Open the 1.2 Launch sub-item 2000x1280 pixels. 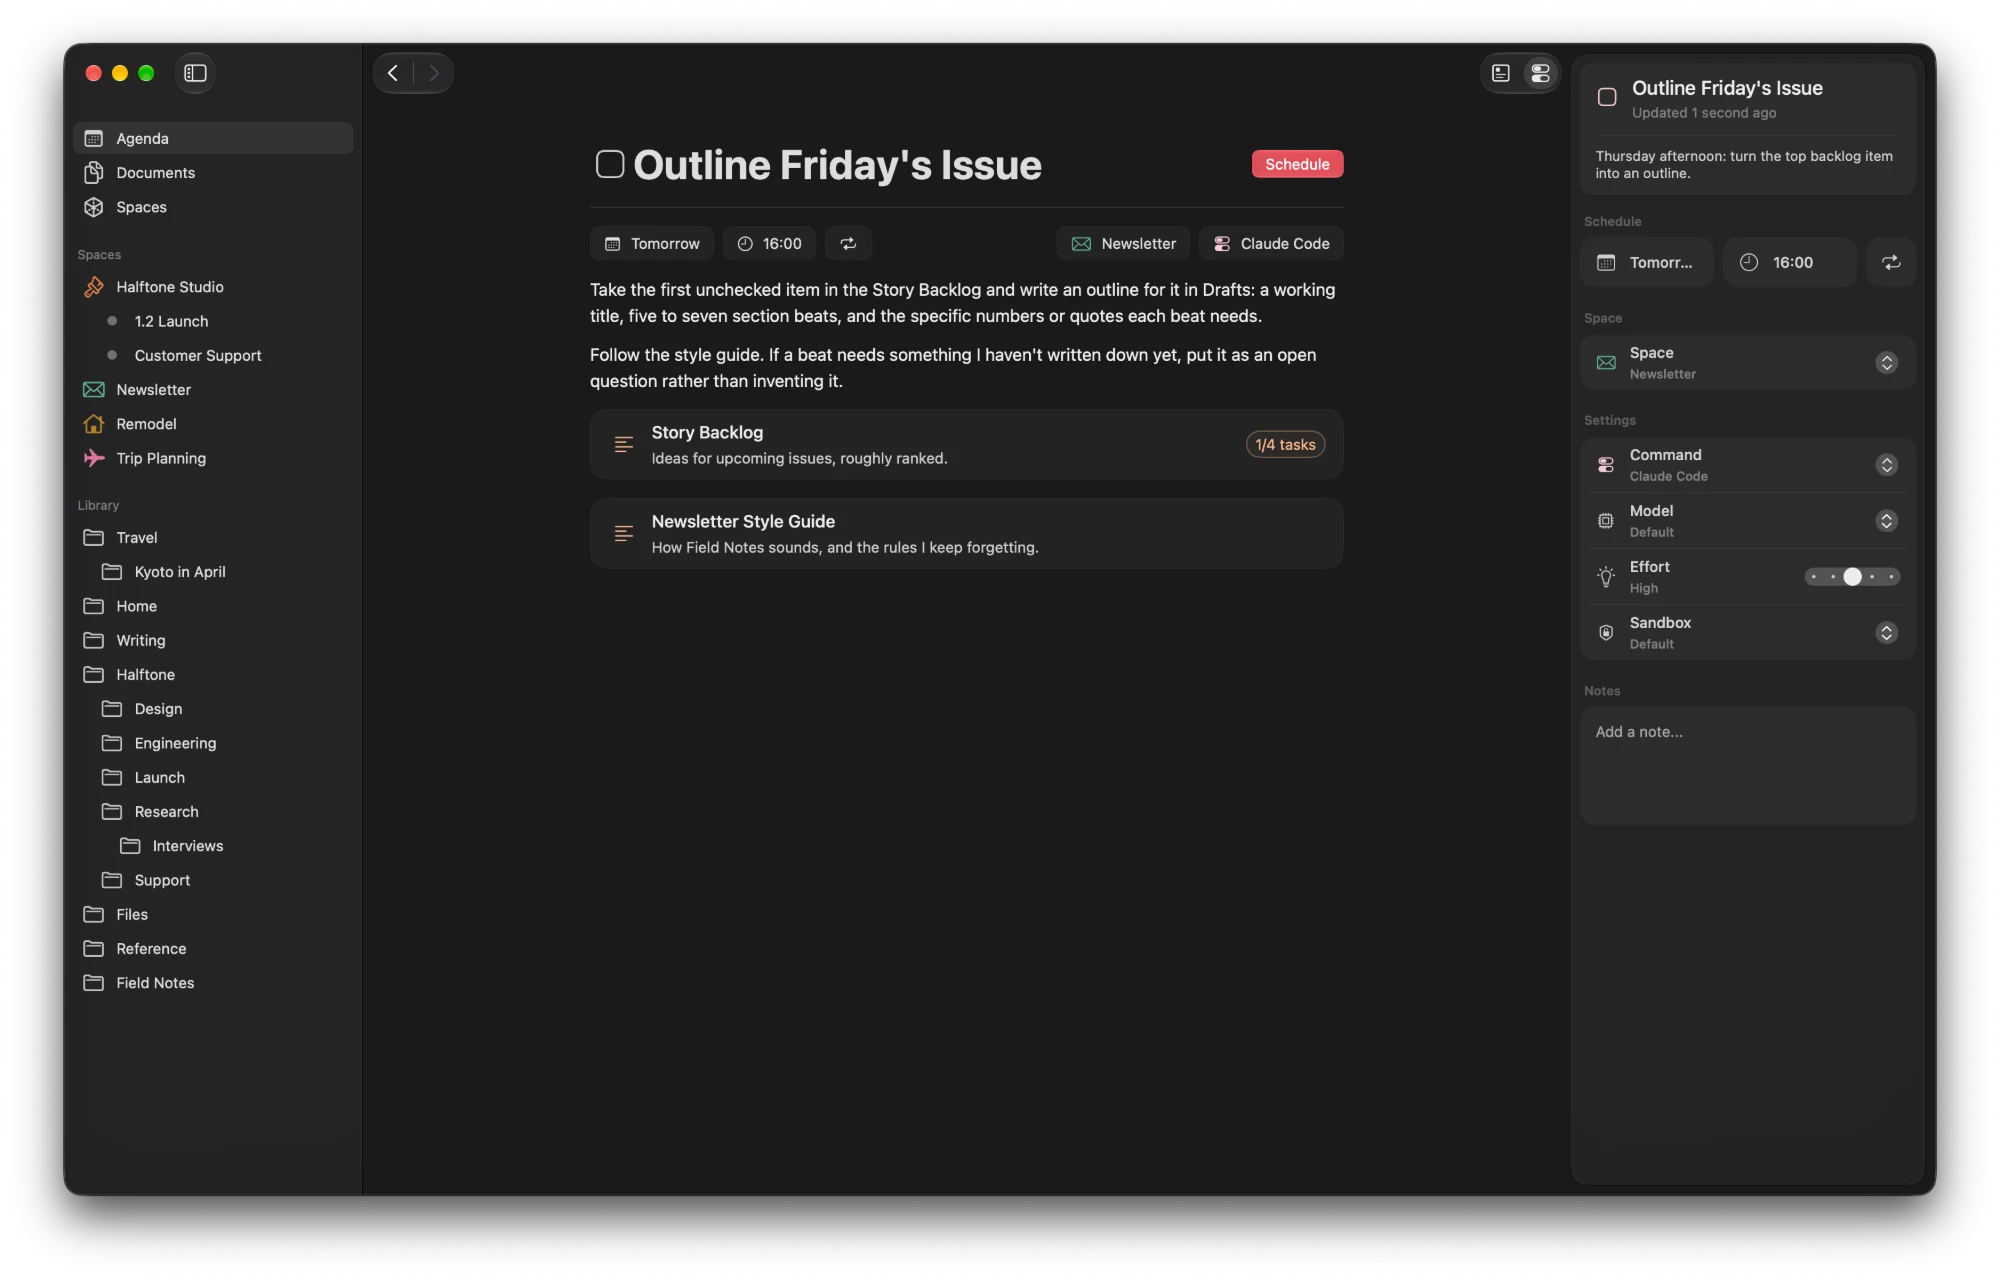[x=213, y=321]
